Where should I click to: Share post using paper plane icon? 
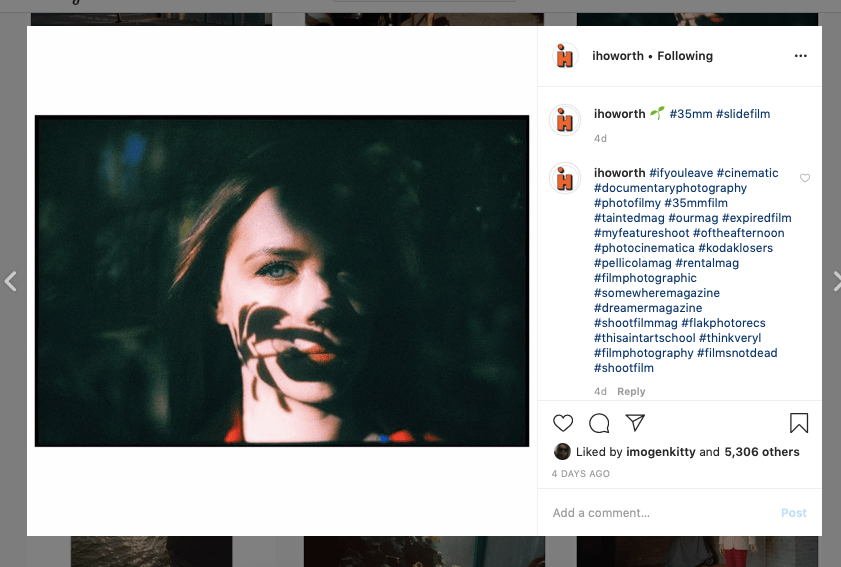point(635,422)
